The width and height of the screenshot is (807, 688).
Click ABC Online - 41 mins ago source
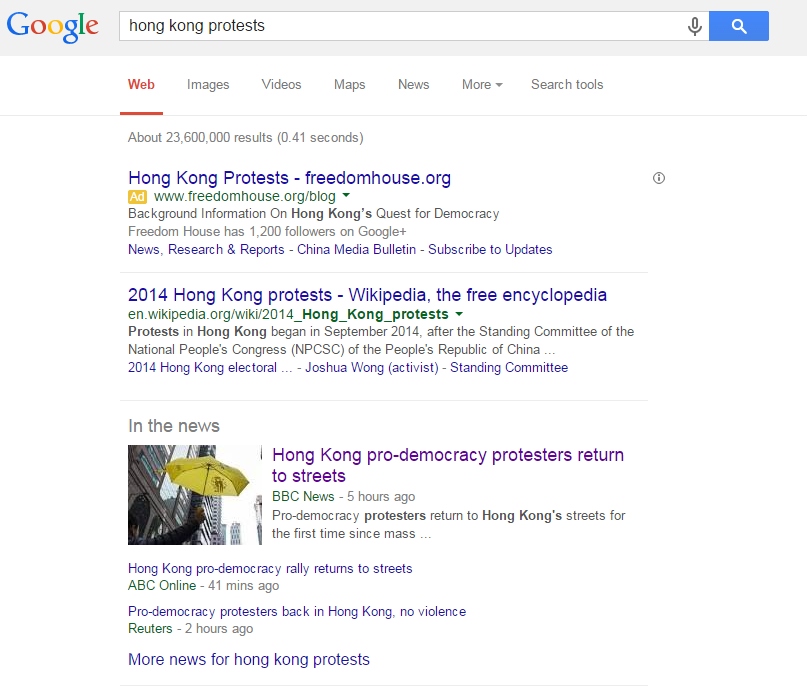203,586
